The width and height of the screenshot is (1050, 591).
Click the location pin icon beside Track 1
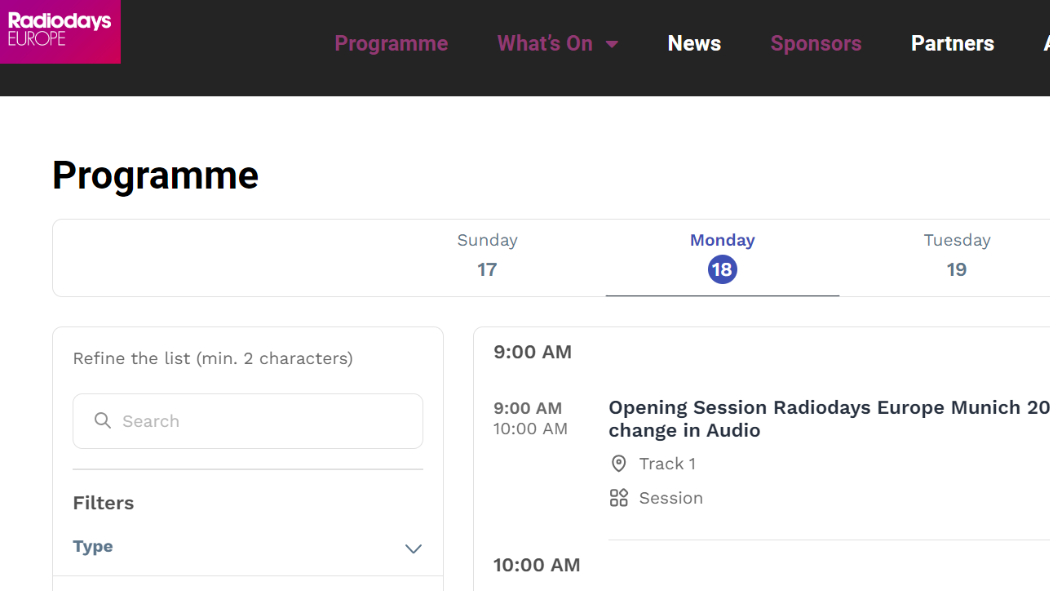click(619, 464)
